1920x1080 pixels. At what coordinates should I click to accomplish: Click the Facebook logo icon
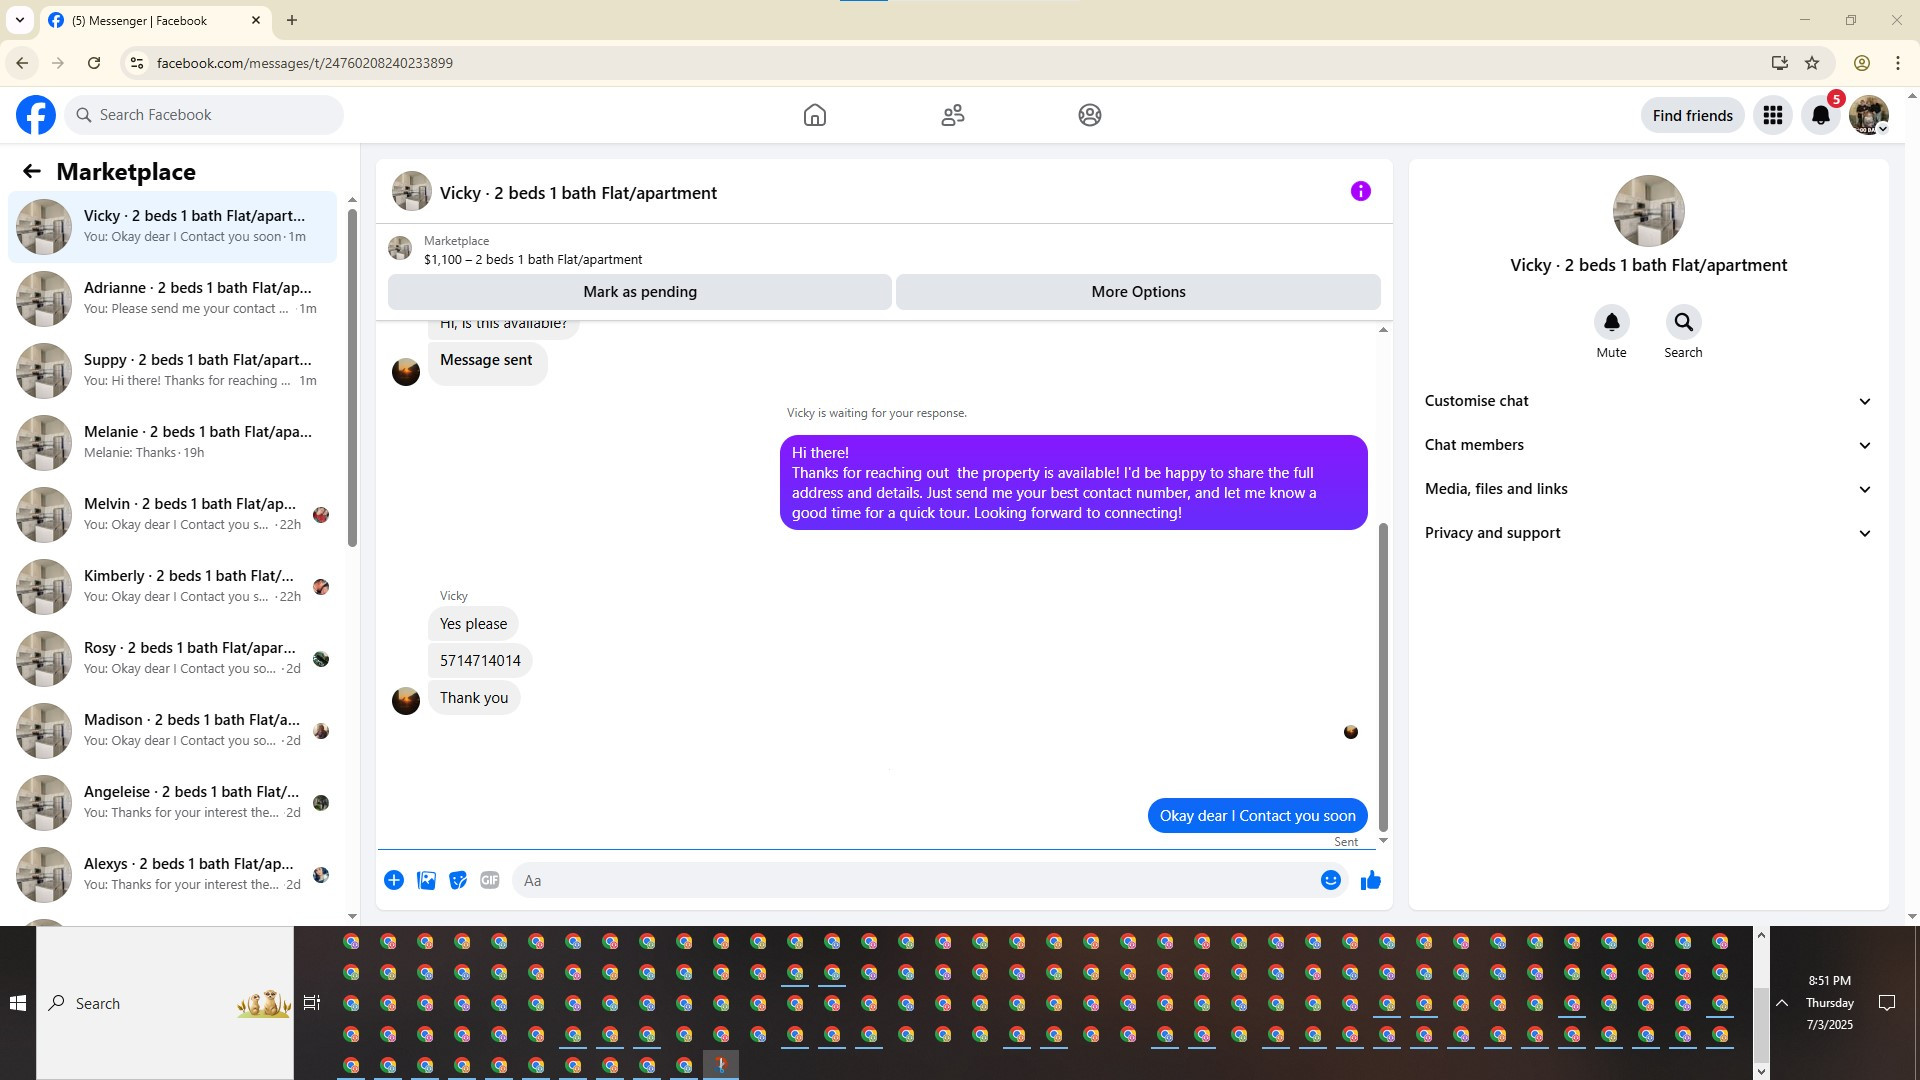(36, 115)
